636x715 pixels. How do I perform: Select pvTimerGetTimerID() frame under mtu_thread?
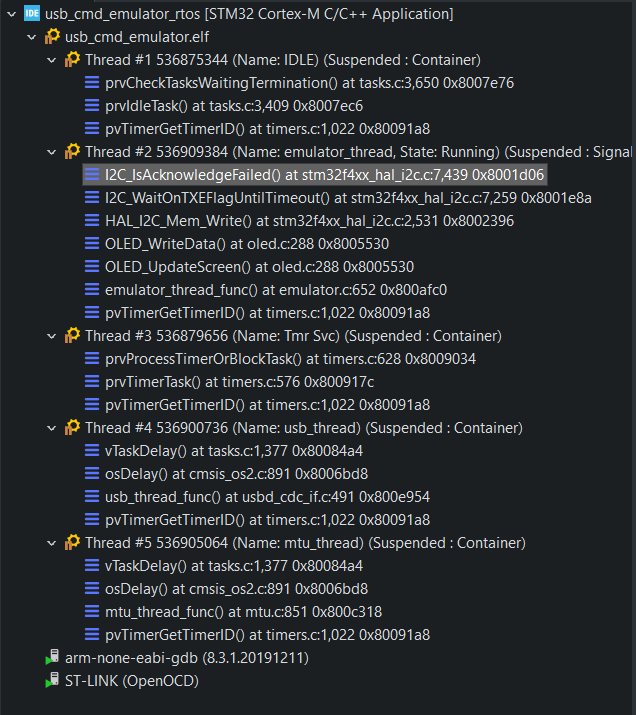pos(267,635)
